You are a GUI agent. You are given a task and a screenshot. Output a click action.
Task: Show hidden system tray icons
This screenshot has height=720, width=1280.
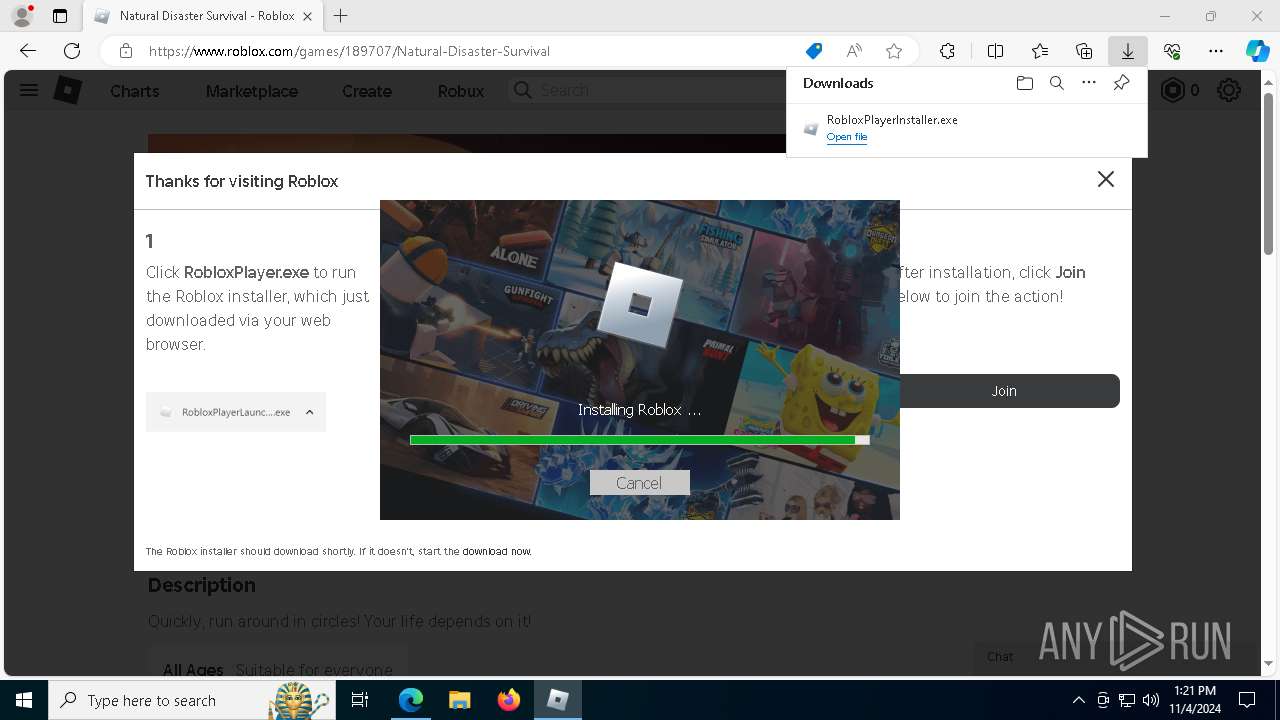pos(1078,700)
